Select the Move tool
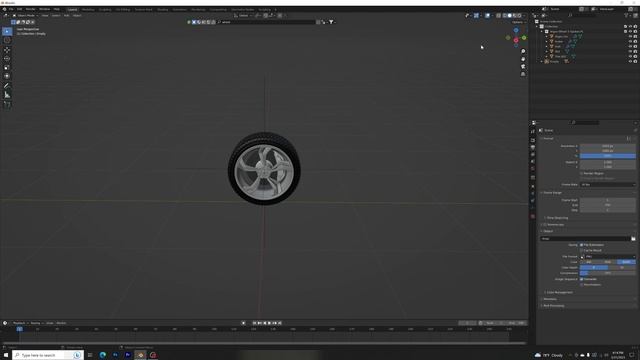Image resolution: width=640 pixels, height=360 pixels. point(7,50)
